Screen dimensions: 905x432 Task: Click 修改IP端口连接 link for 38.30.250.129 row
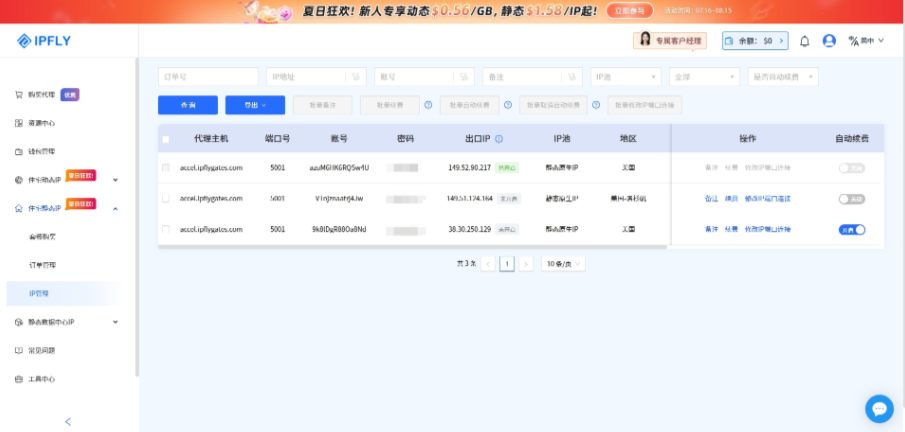coord(768,229)
